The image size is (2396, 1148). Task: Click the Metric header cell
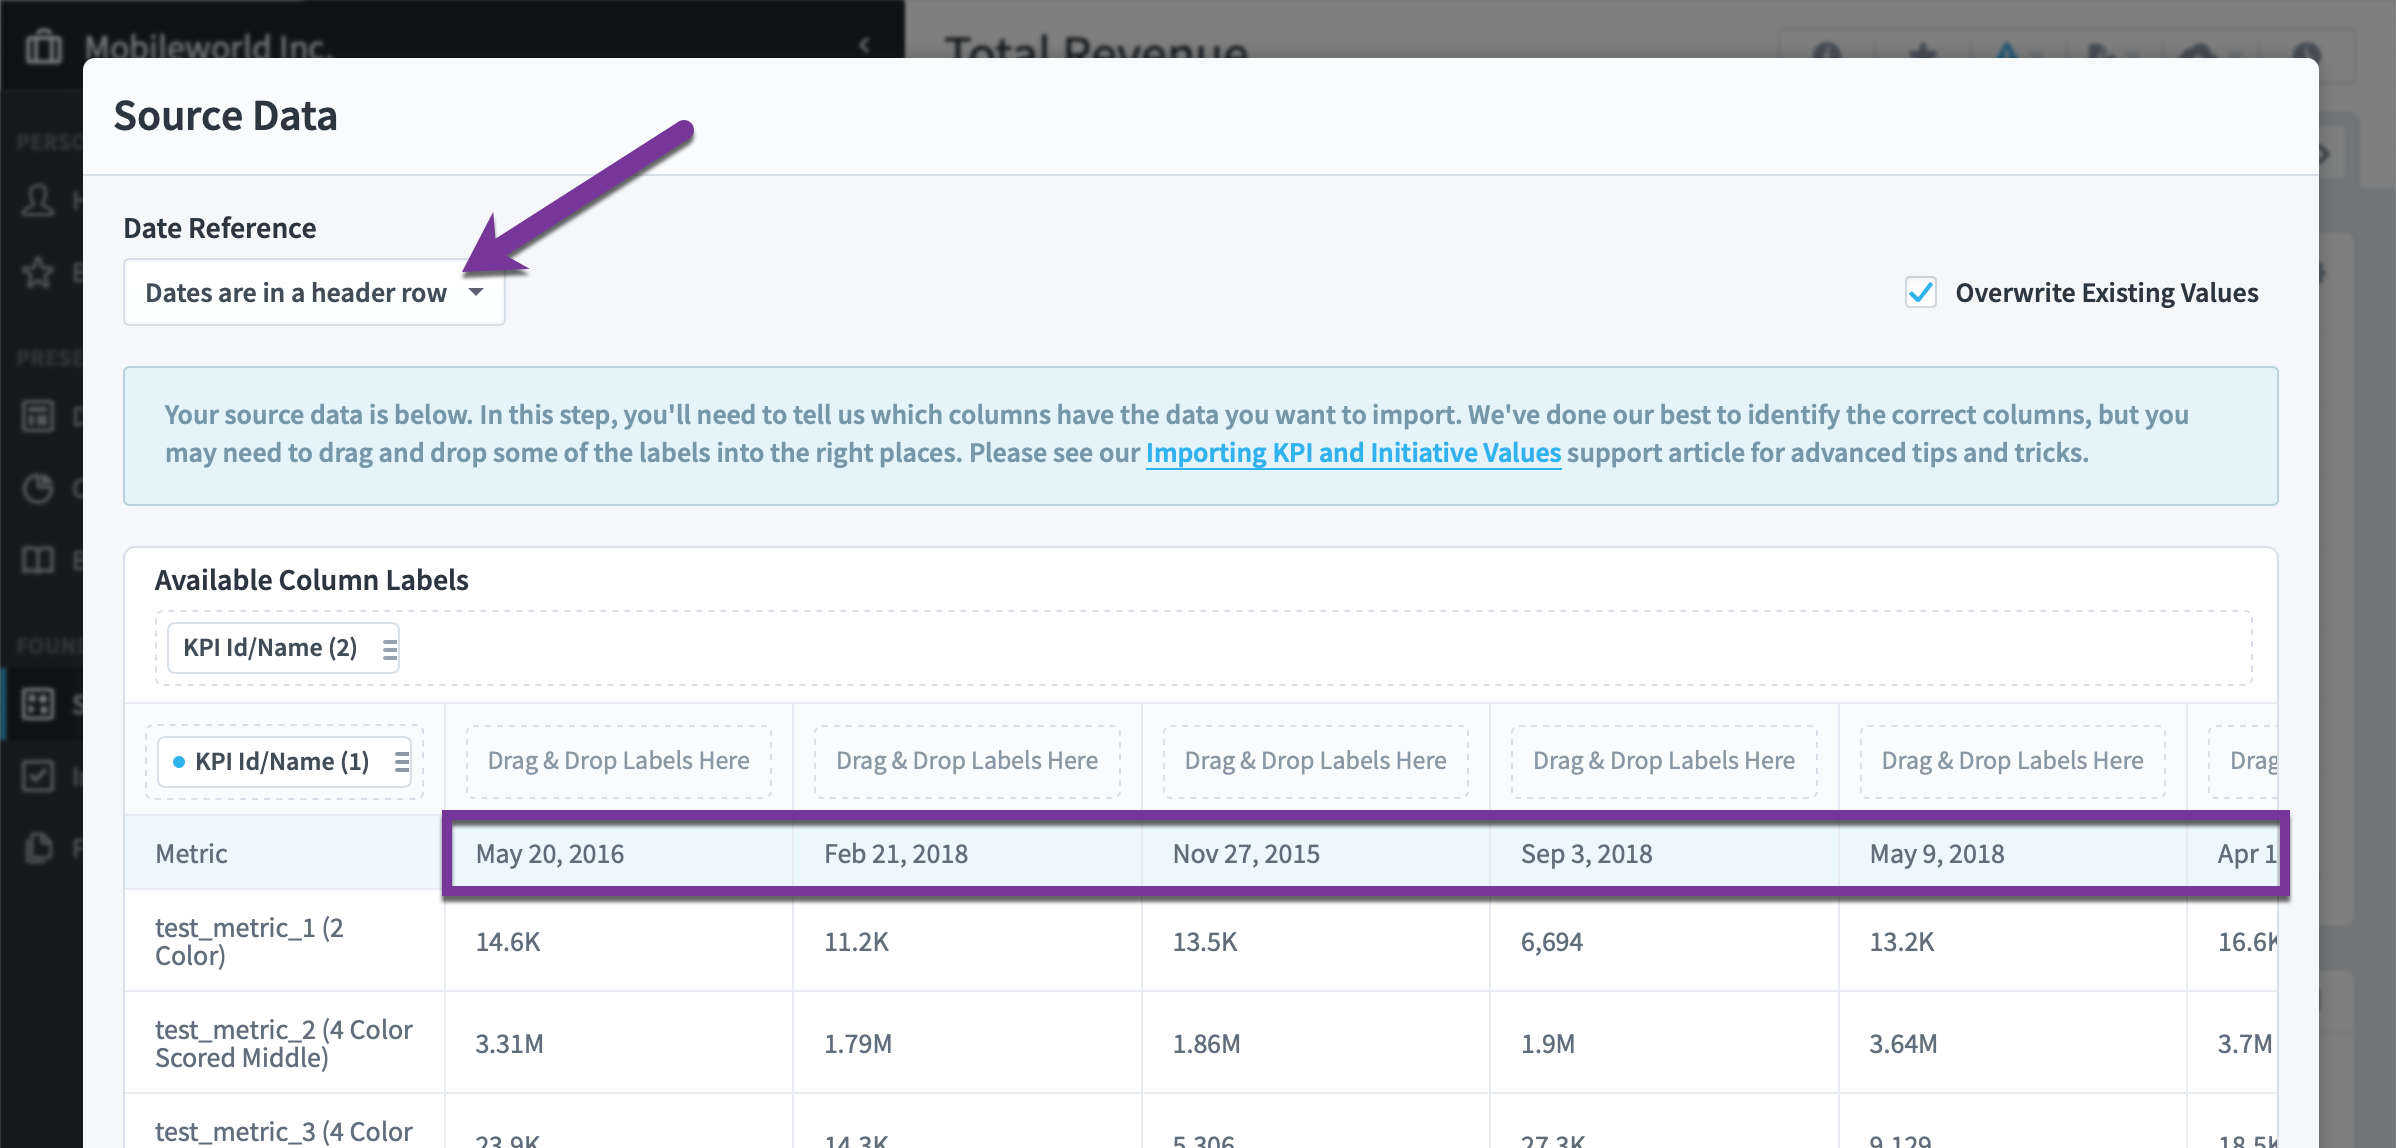(284, 853)
